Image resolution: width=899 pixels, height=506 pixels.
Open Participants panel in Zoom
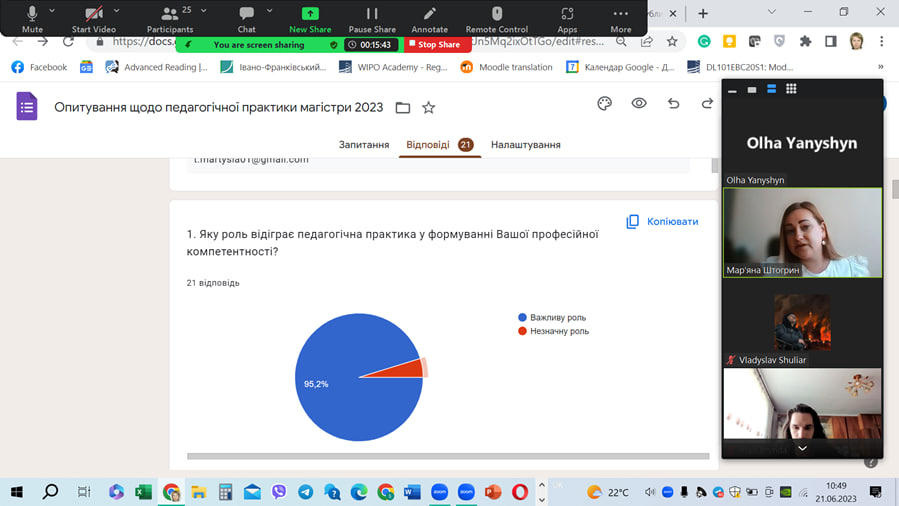click(170, 18)
